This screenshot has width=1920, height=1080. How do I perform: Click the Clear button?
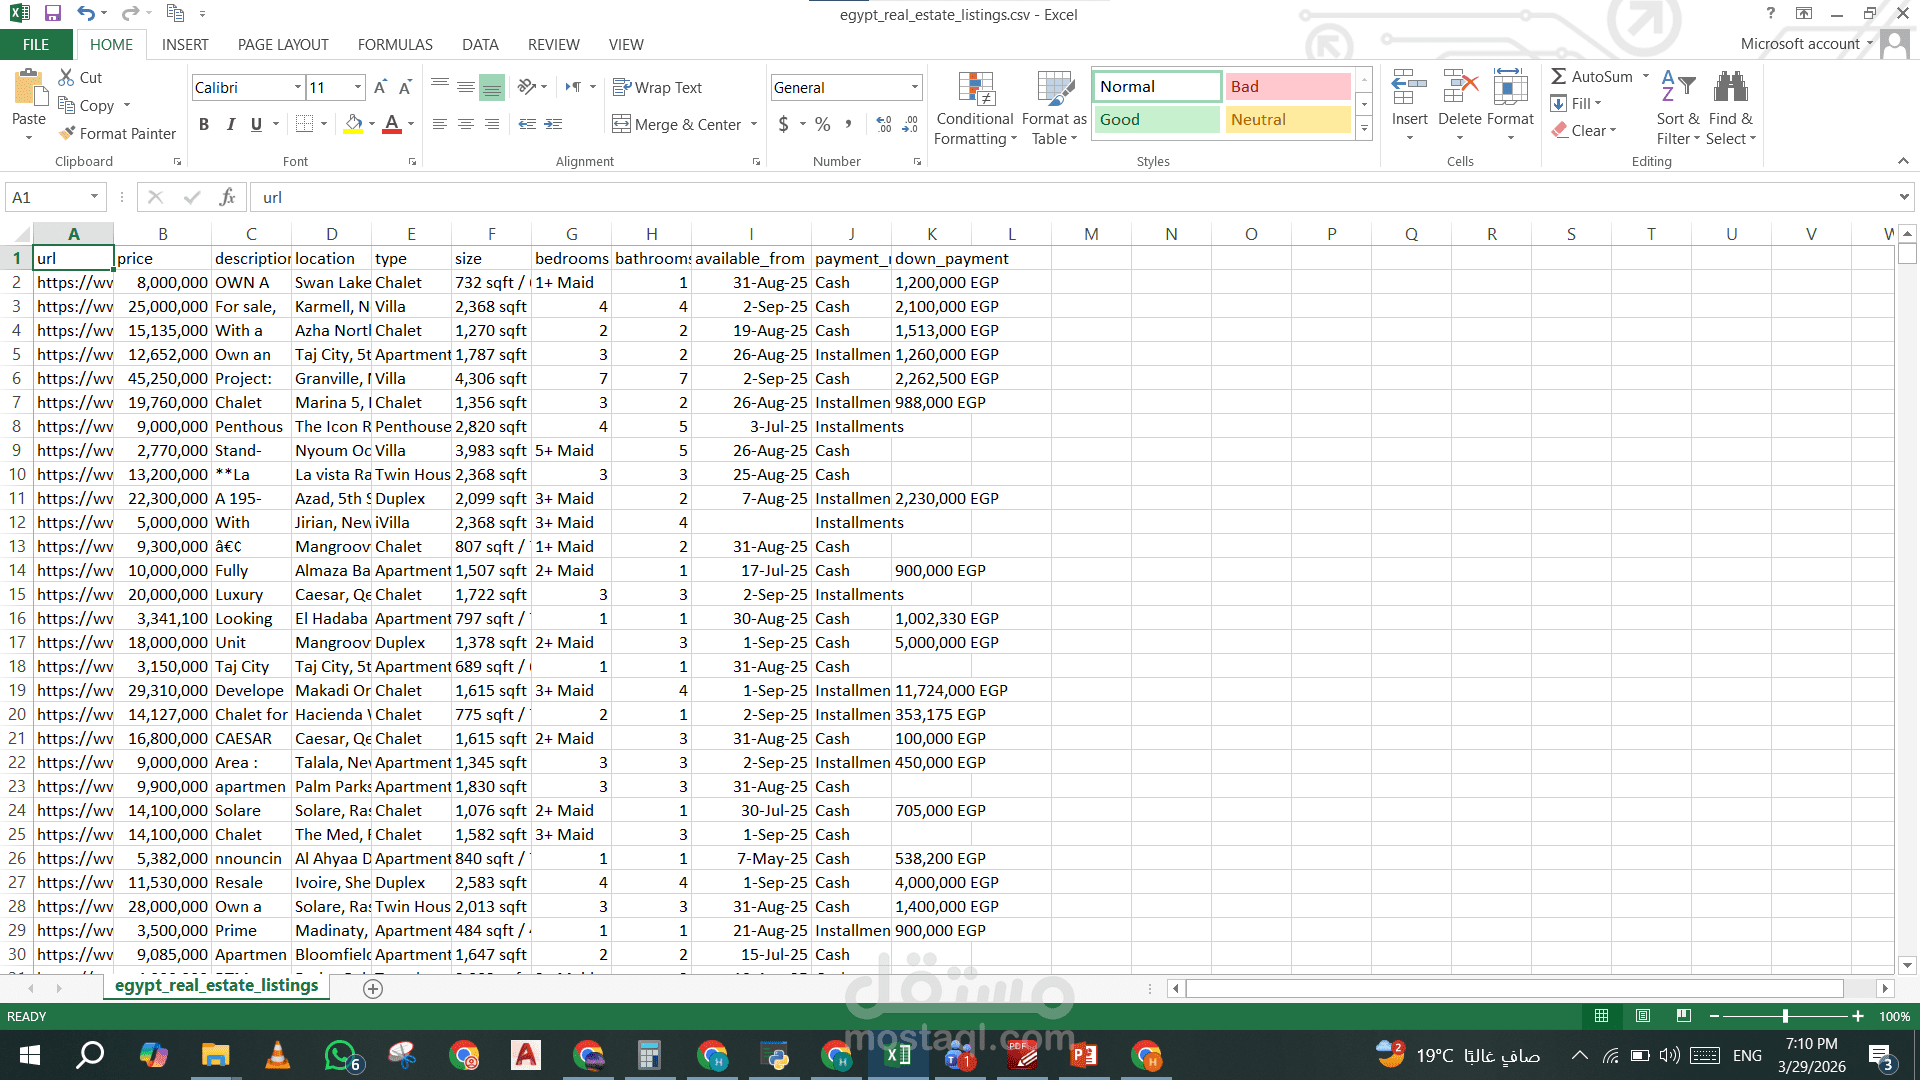[x=1584, y=130]
